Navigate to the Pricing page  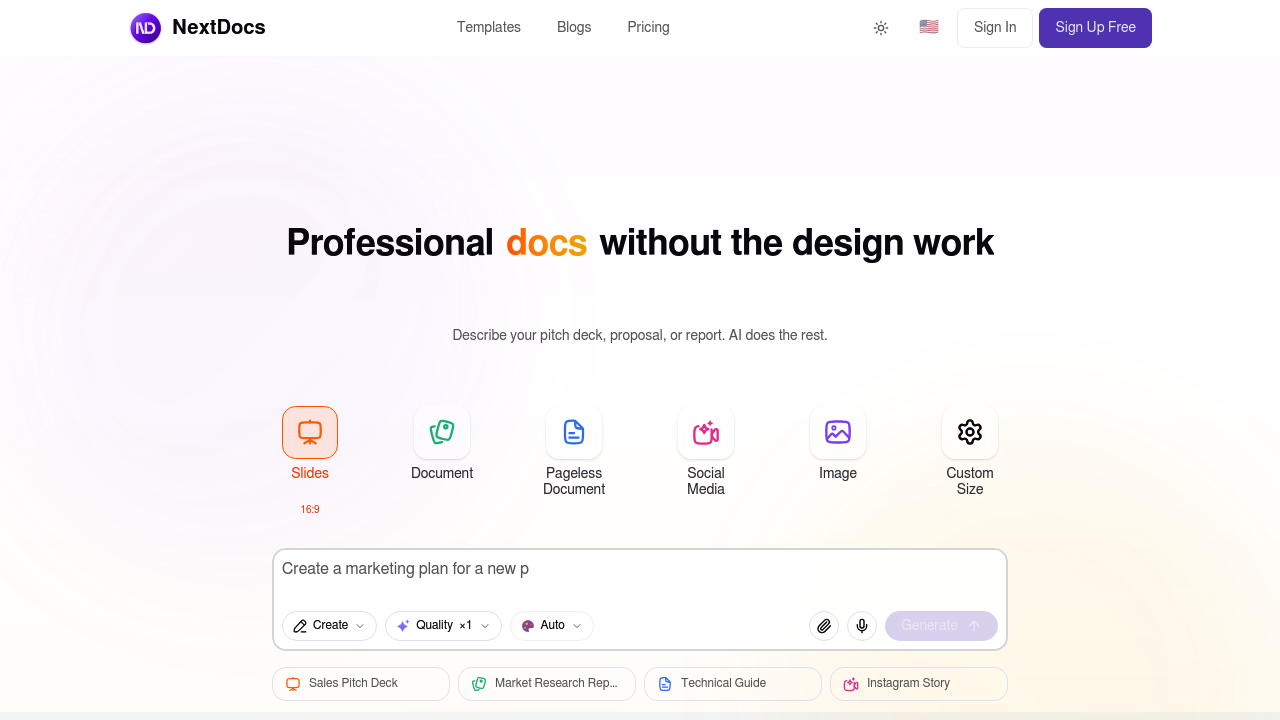click(648, 27)
